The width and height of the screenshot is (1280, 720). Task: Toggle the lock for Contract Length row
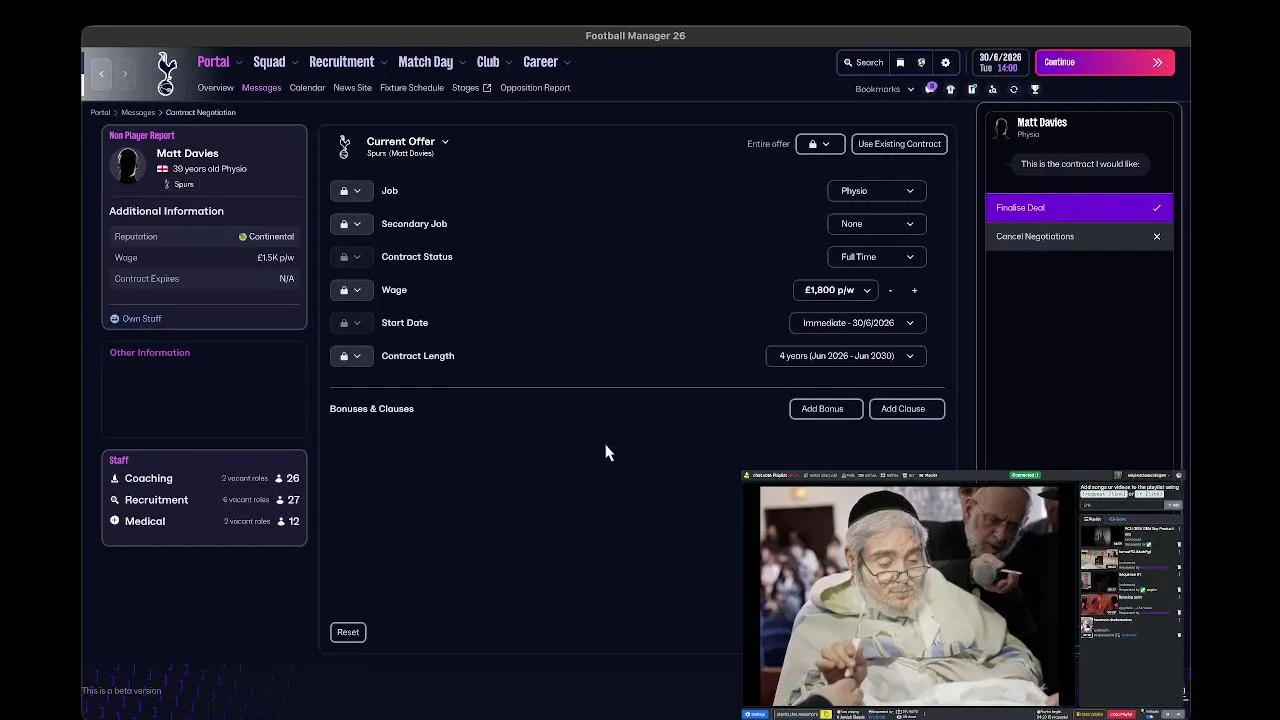point(351,356)
